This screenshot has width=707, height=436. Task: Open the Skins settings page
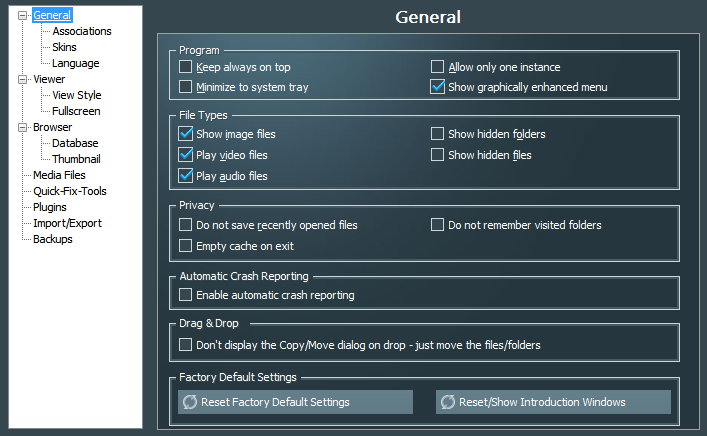64,47
